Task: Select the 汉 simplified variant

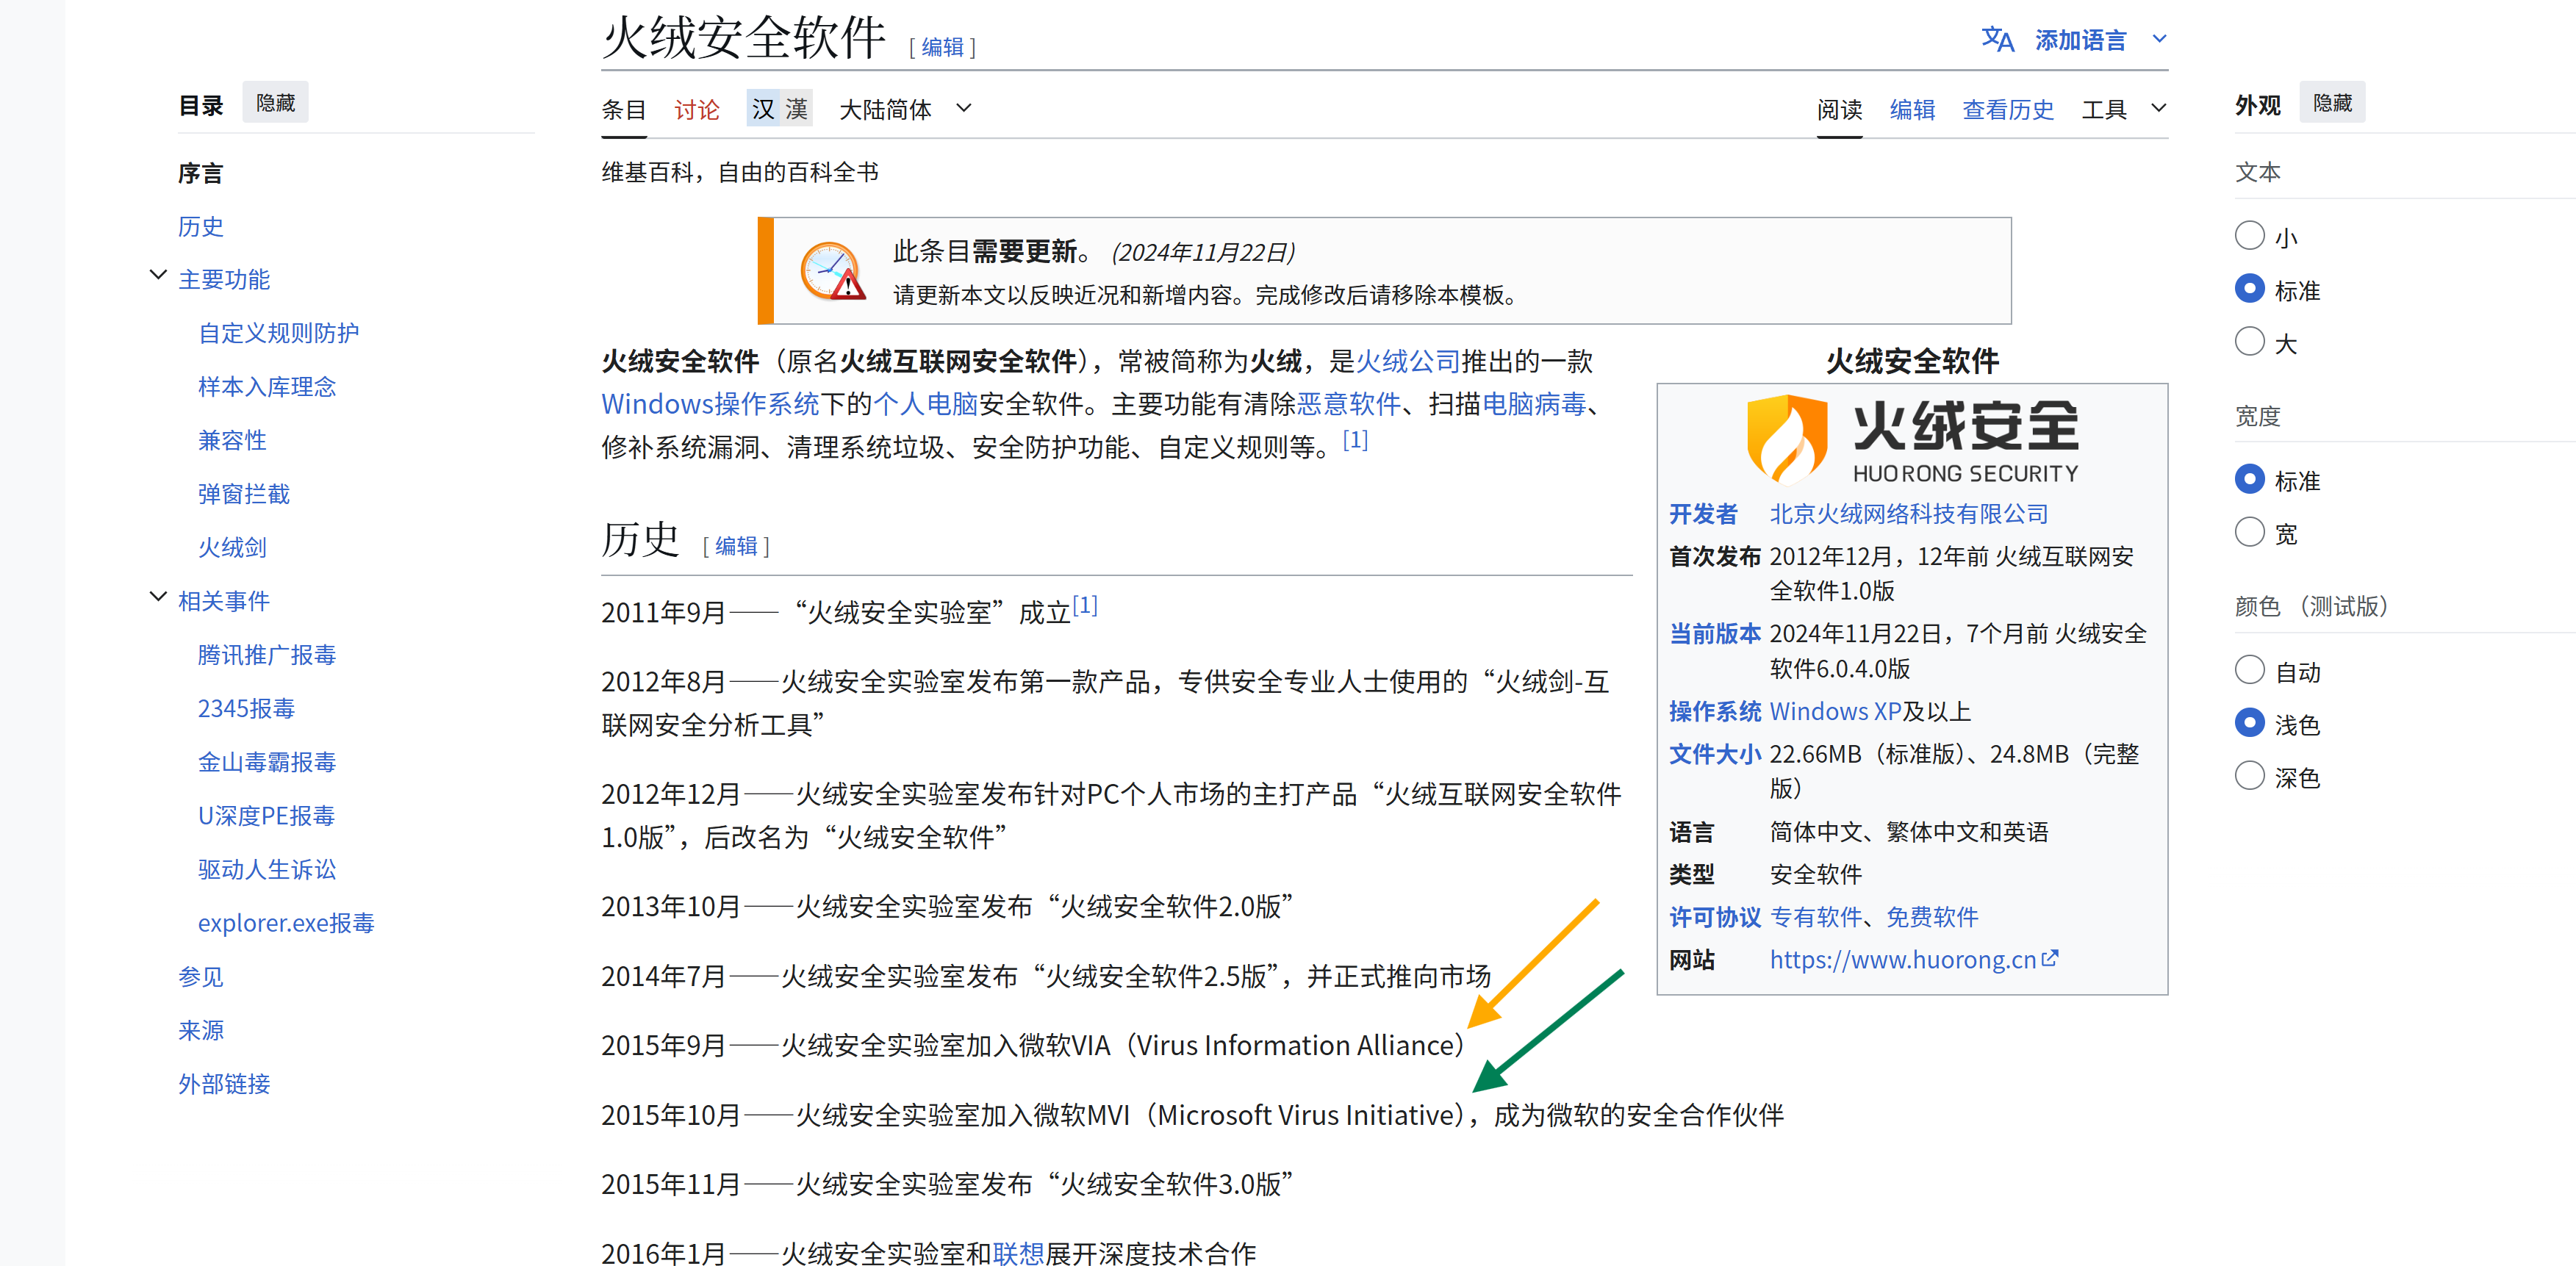Action: coord(763,108)
